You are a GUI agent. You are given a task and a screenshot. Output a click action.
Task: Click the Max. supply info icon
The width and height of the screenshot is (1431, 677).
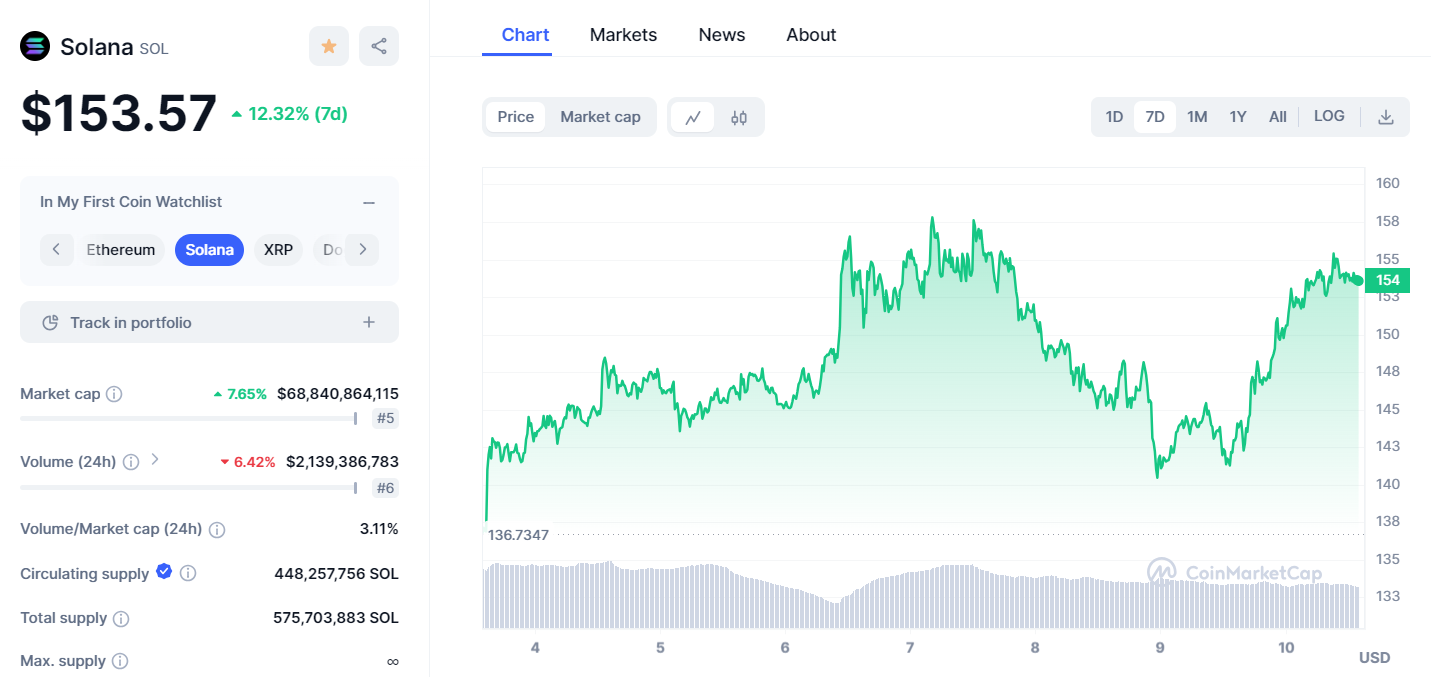[x=120, y=661]
